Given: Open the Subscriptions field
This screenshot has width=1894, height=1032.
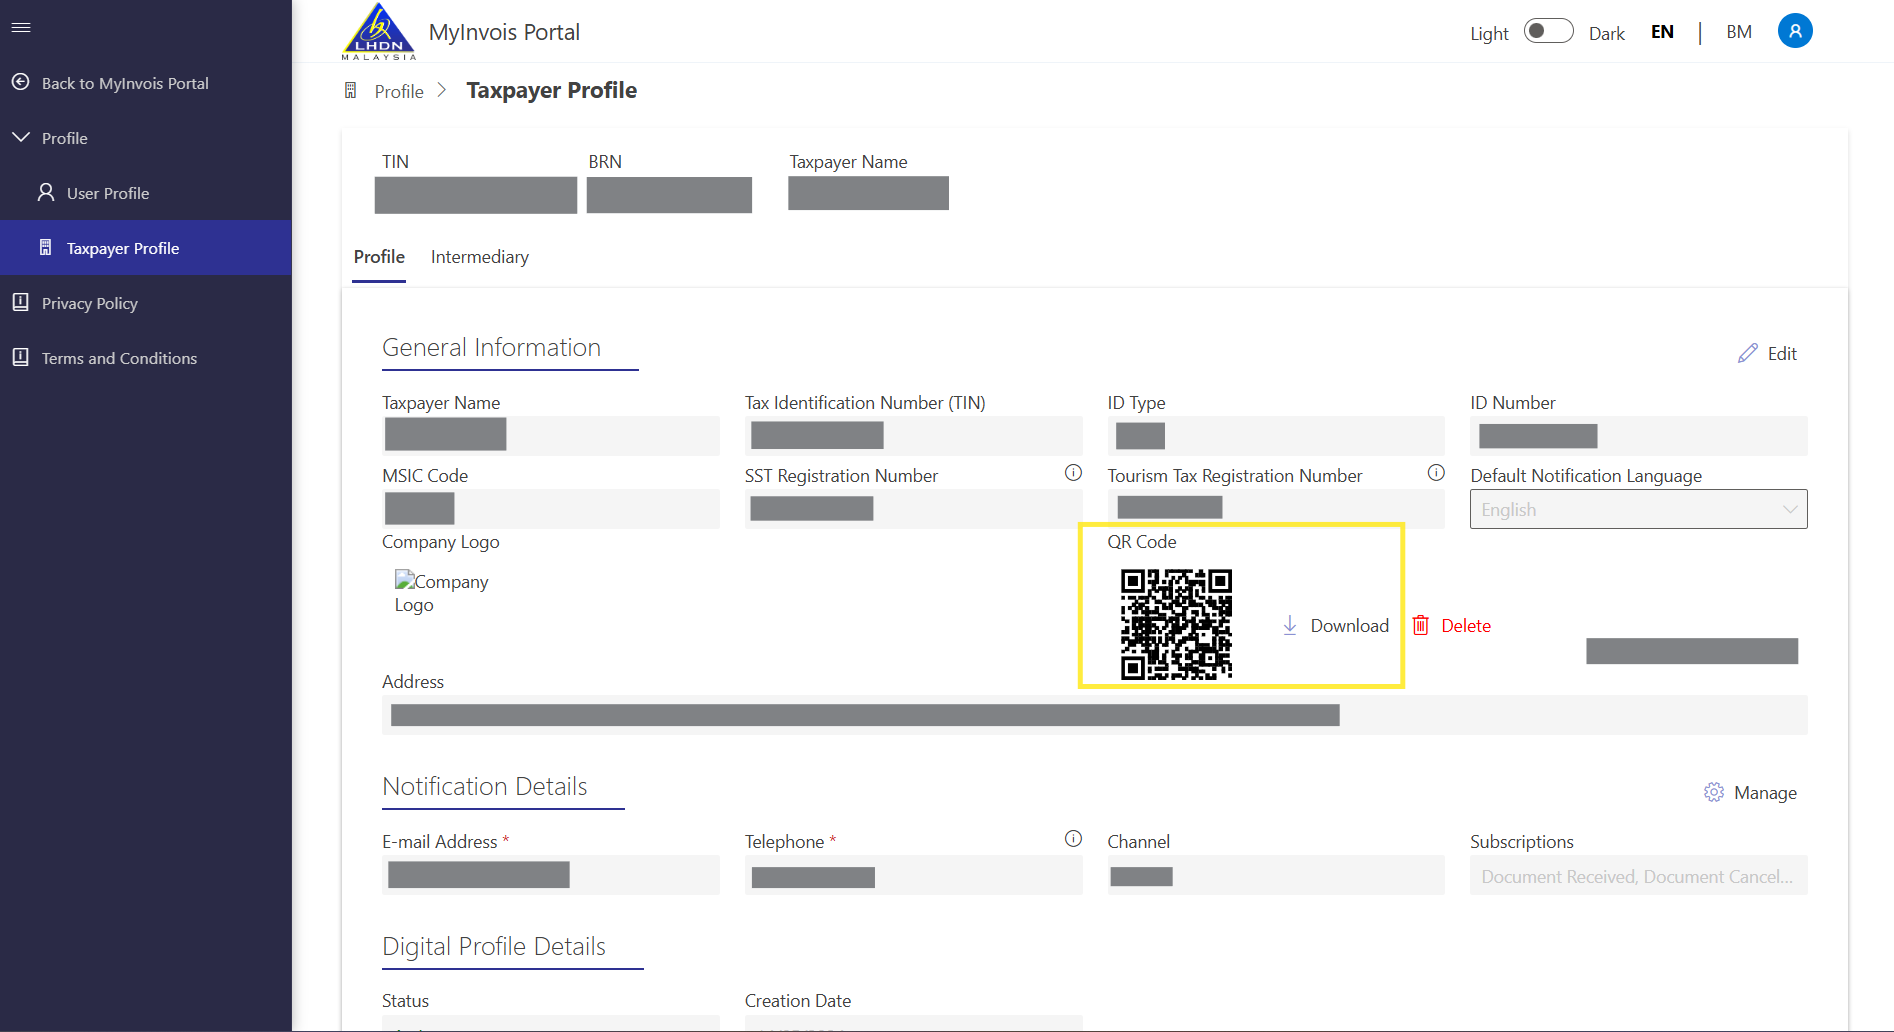Looking at the screenshot, I should tap(1638, 876).
